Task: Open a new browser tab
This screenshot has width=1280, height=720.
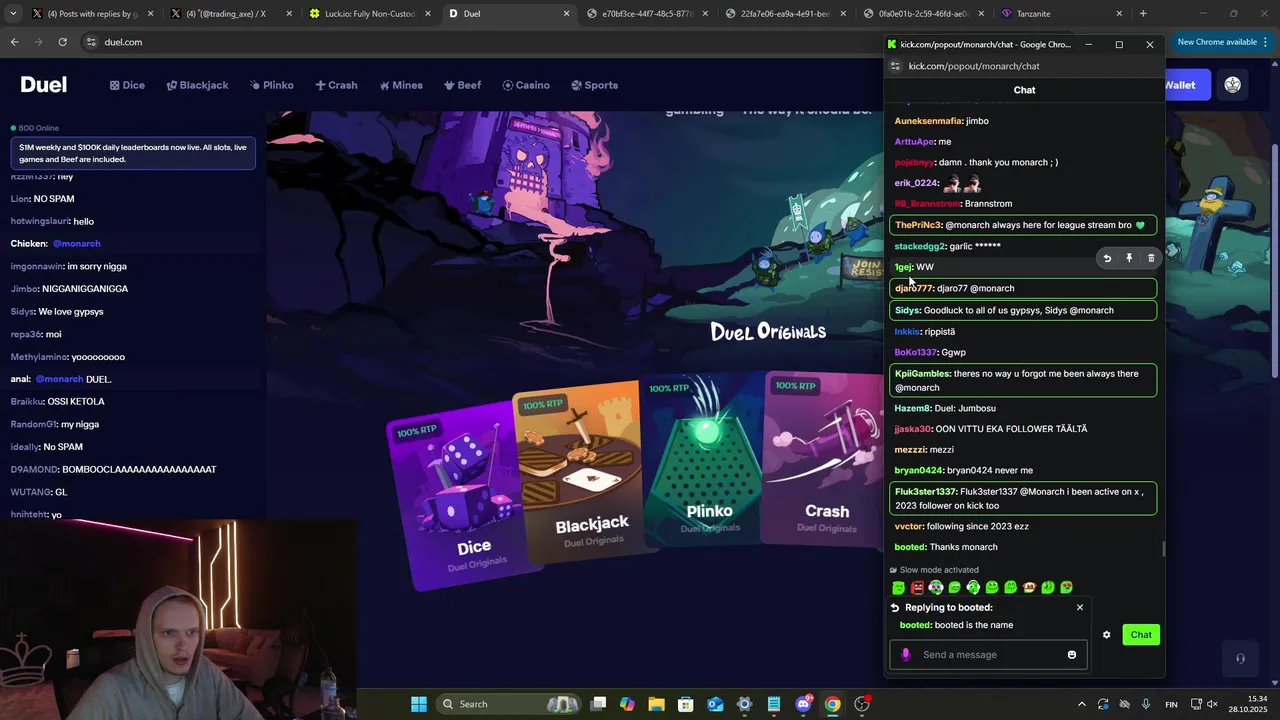Action: pyautogui.click(x=1143, y=14)
